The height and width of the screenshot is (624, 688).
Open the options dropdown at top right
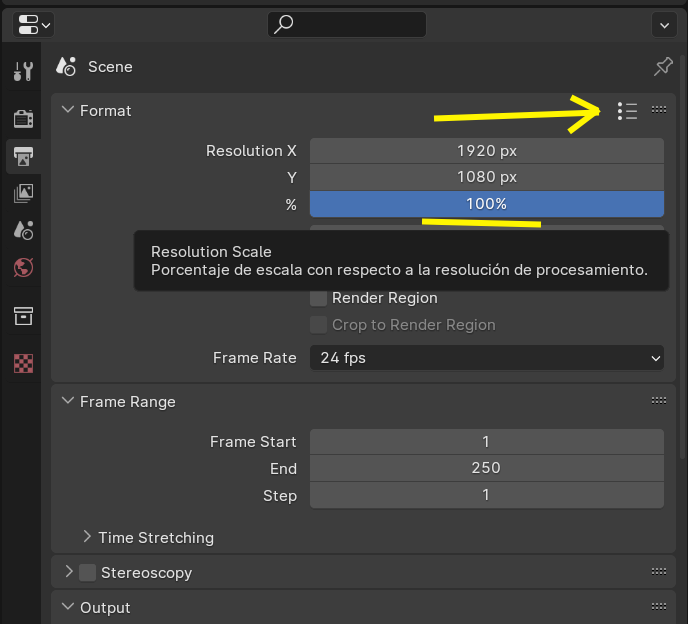point(663,24)
